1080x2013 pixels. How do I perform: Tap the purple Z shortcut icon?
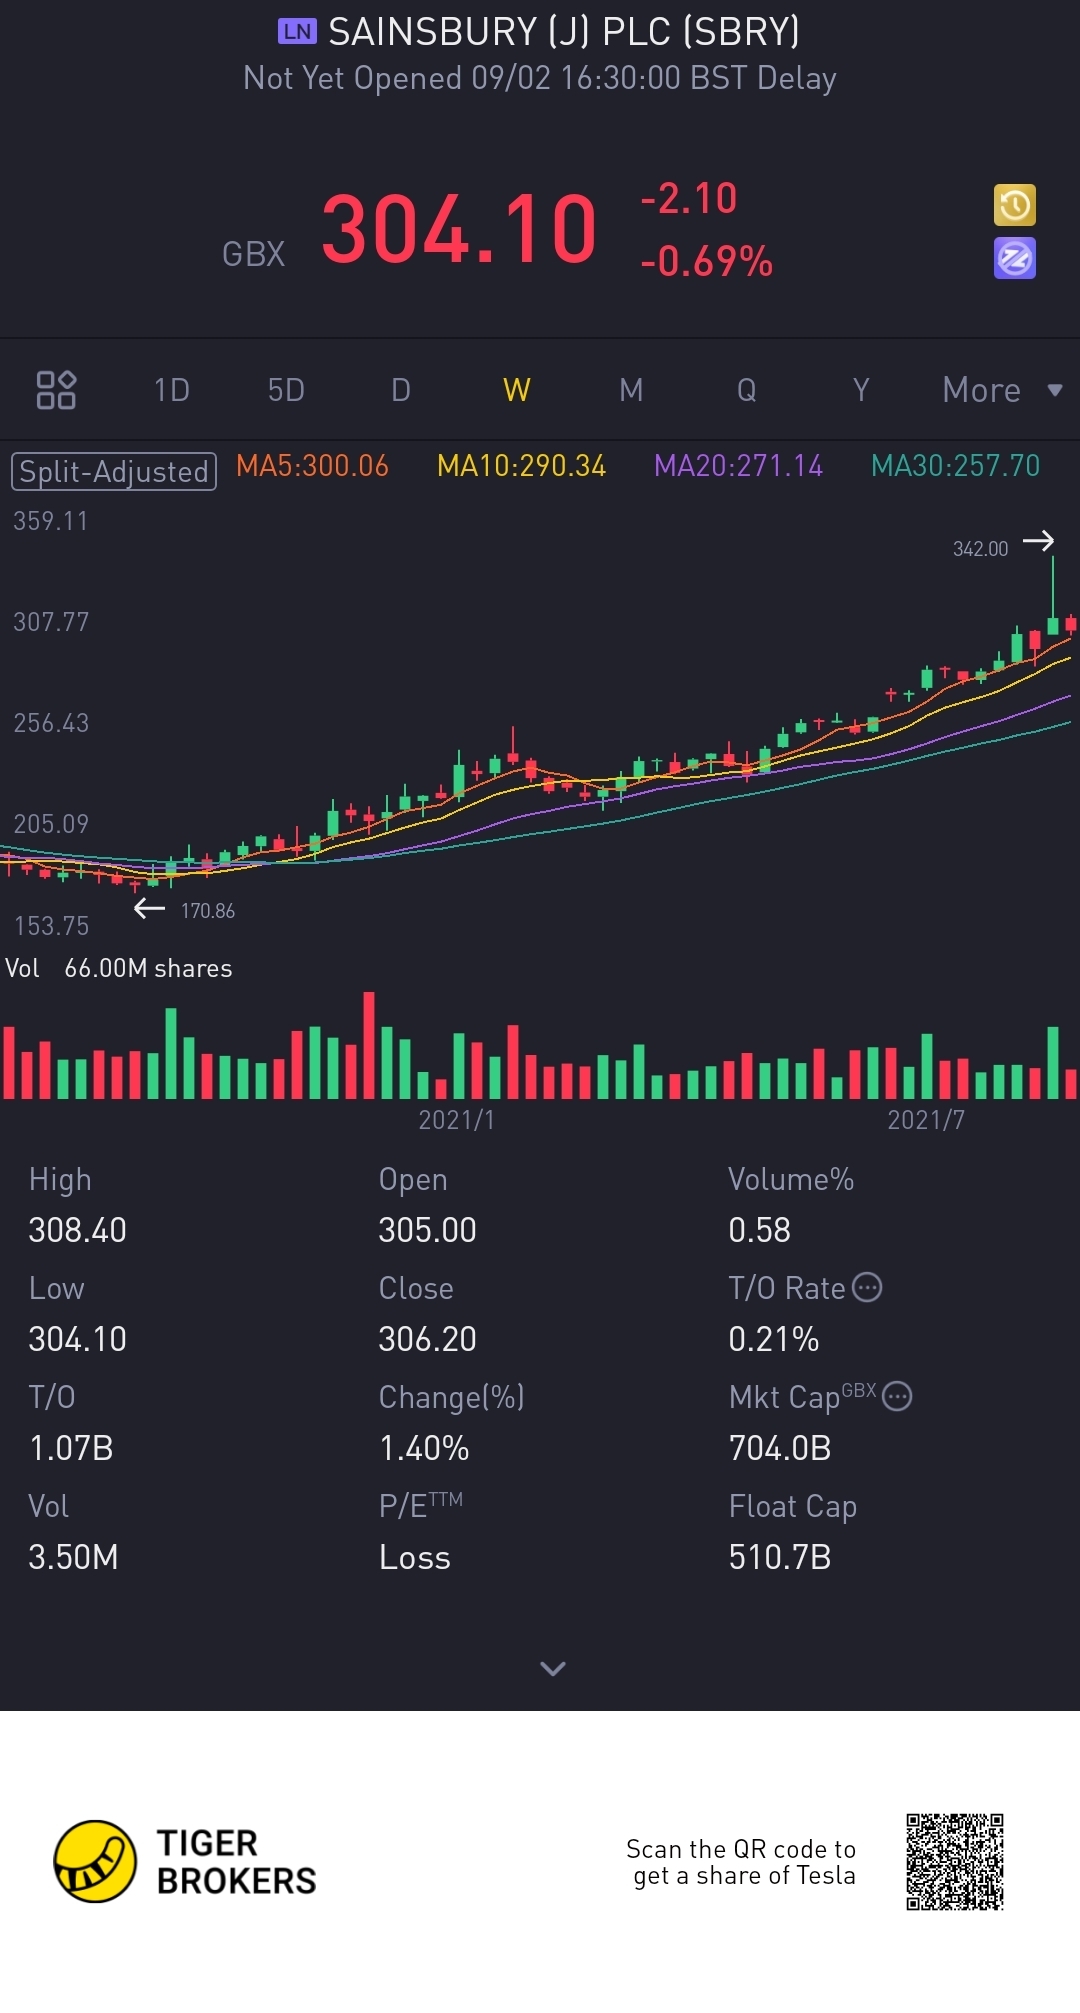(x=1014, y=259)
